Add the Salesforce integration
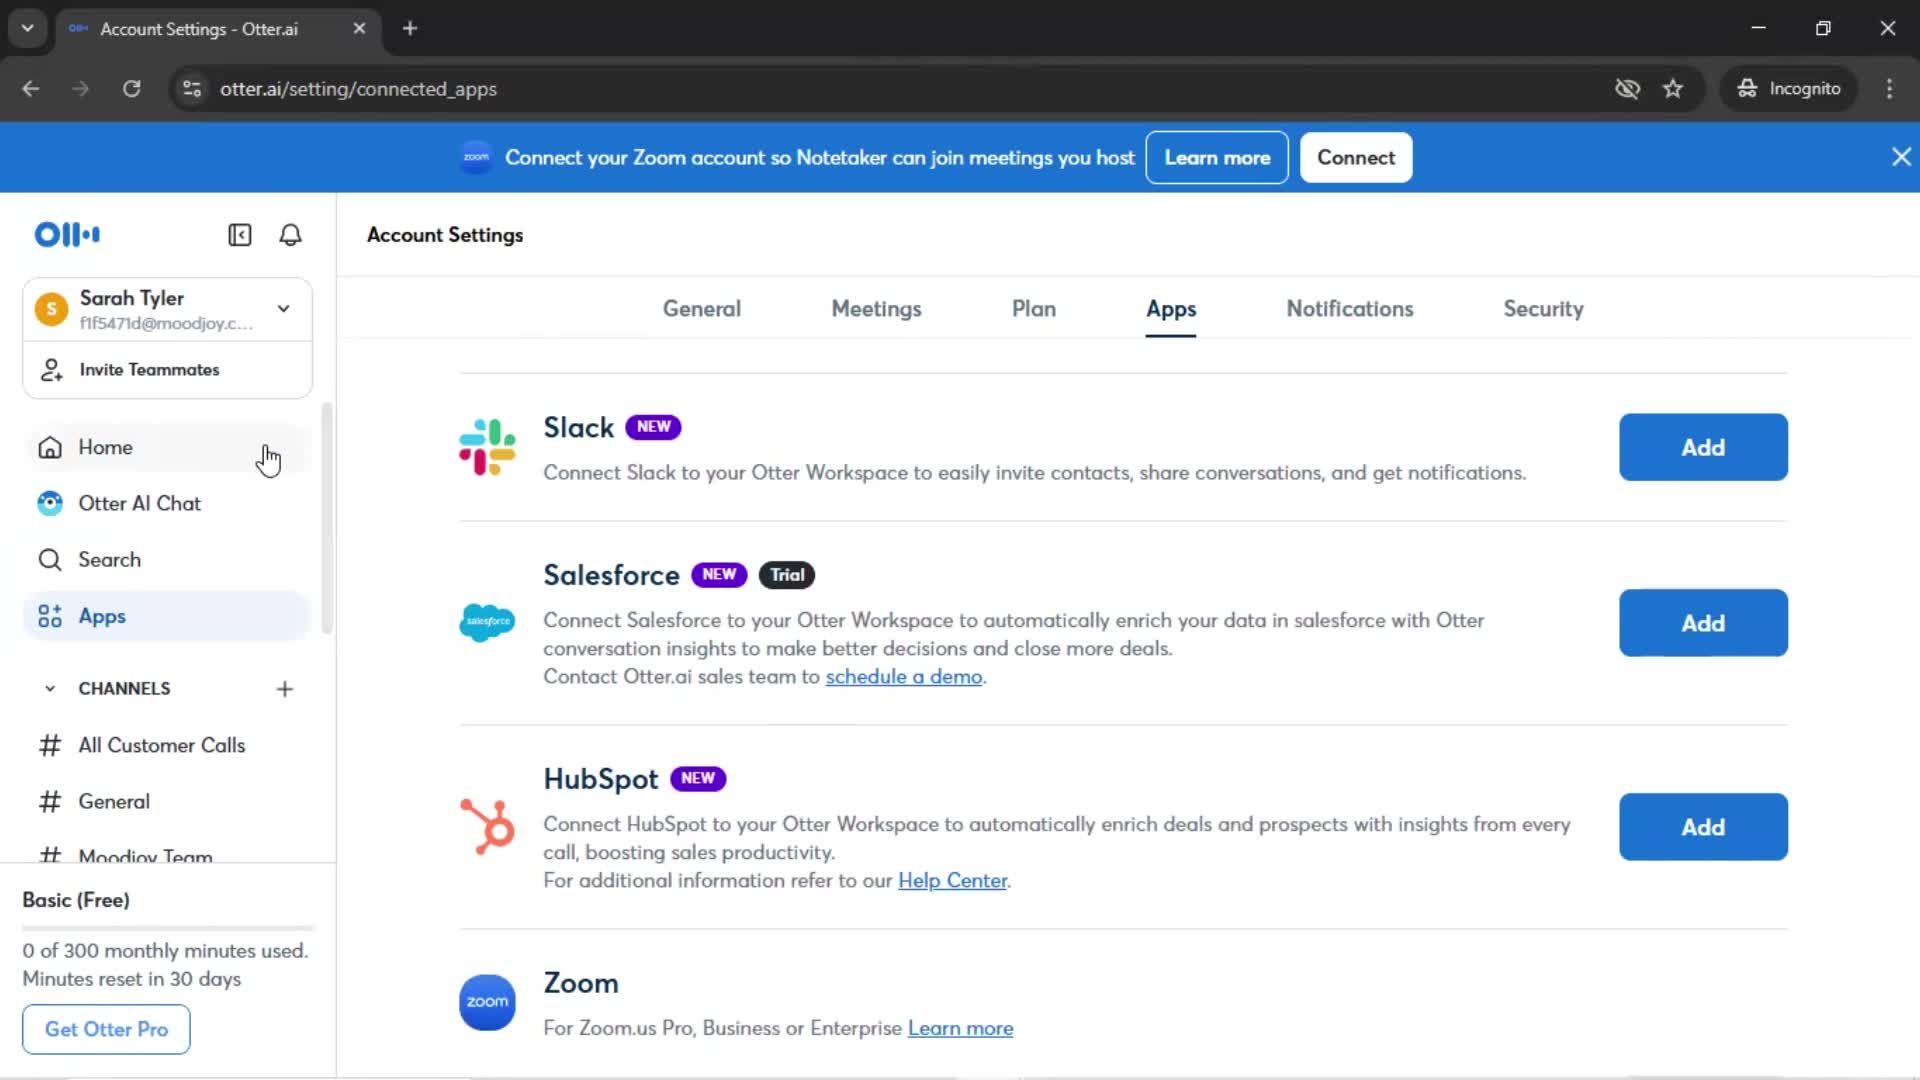The width and height of the screenshot is (1920, 1080). [1703, 623]
